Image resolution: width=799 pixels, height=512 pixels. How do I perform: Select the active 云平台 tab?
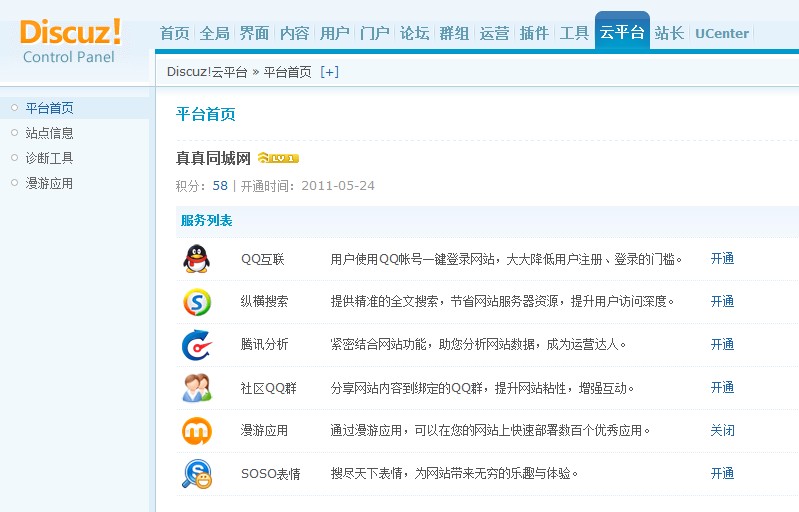(x=622, y=32)
